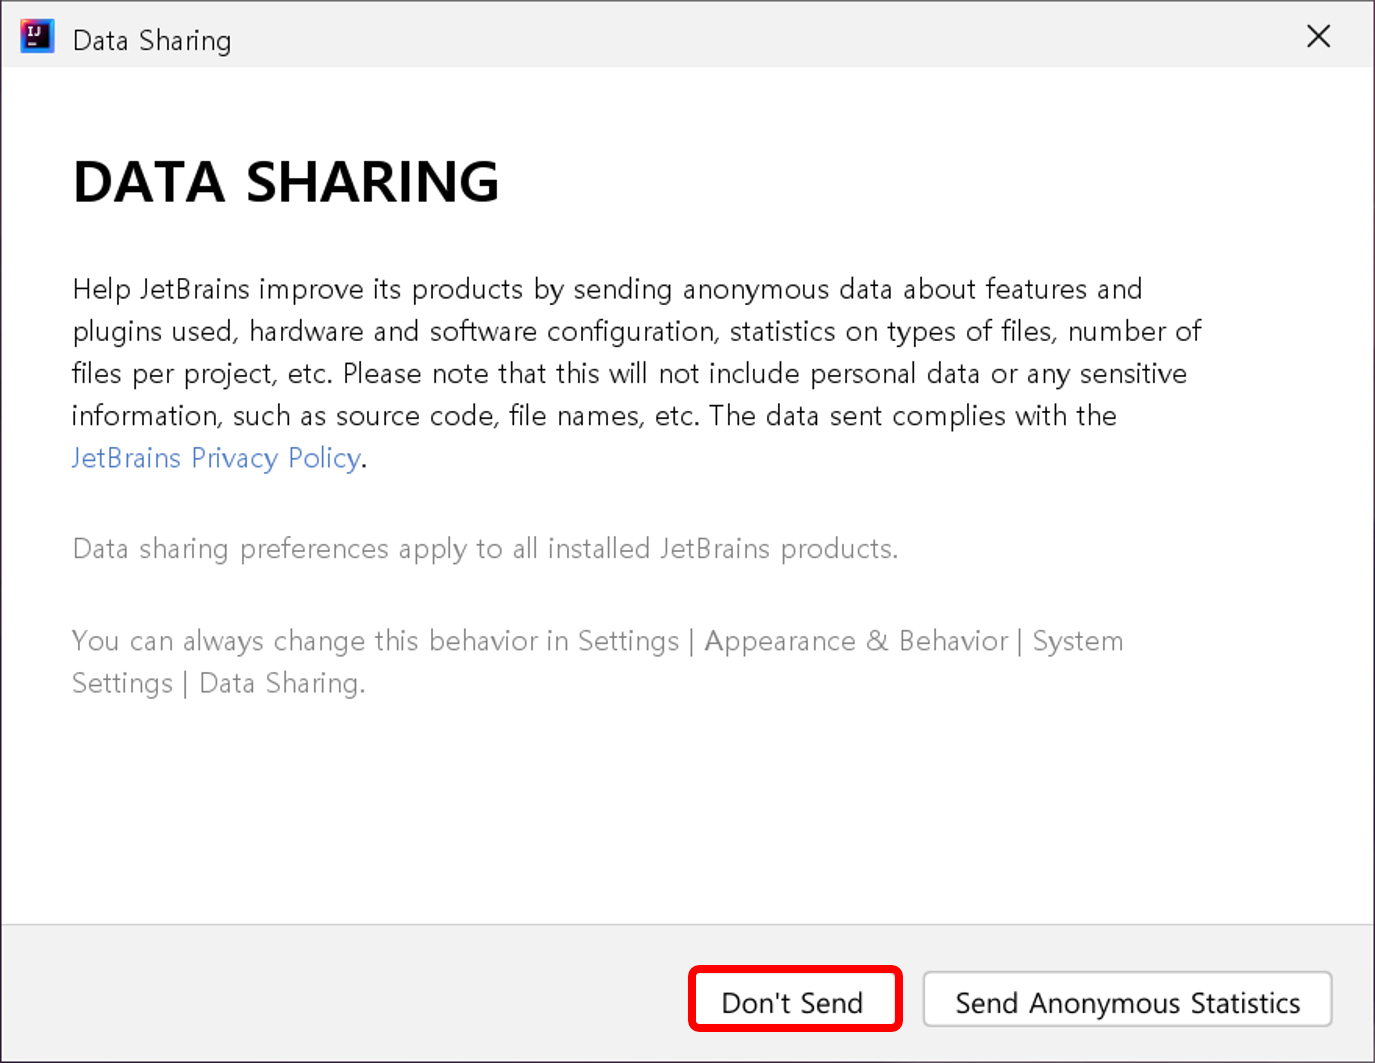Open the JetBrains Privacy Policy link
The height and width of the screenshot is (1063, 1375).
[x=216, y=458]
